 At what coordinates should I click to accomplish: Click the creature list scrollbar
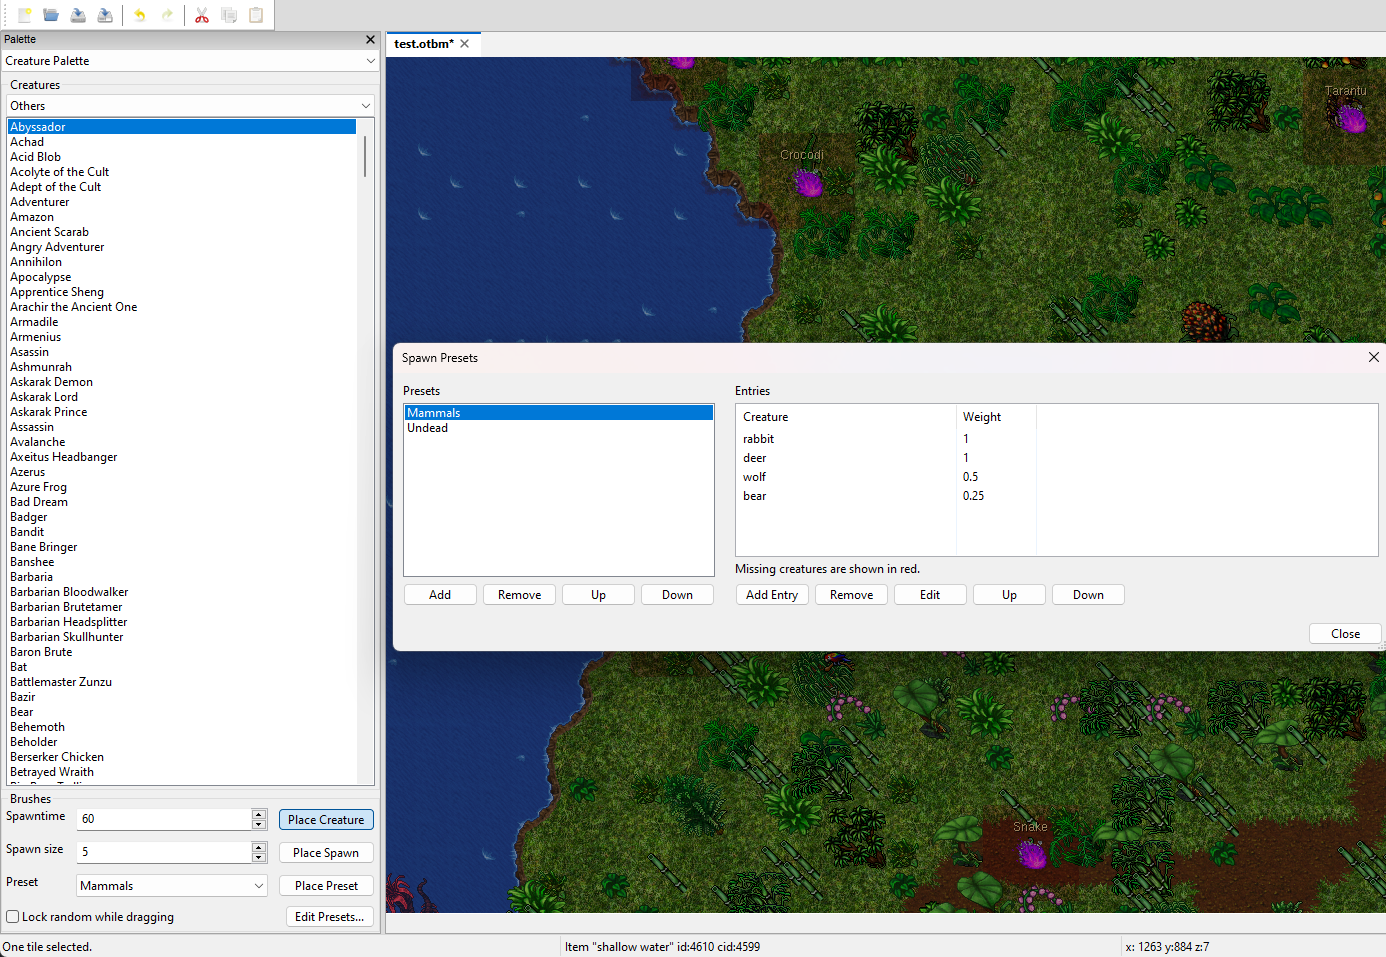tap(365, 157)
